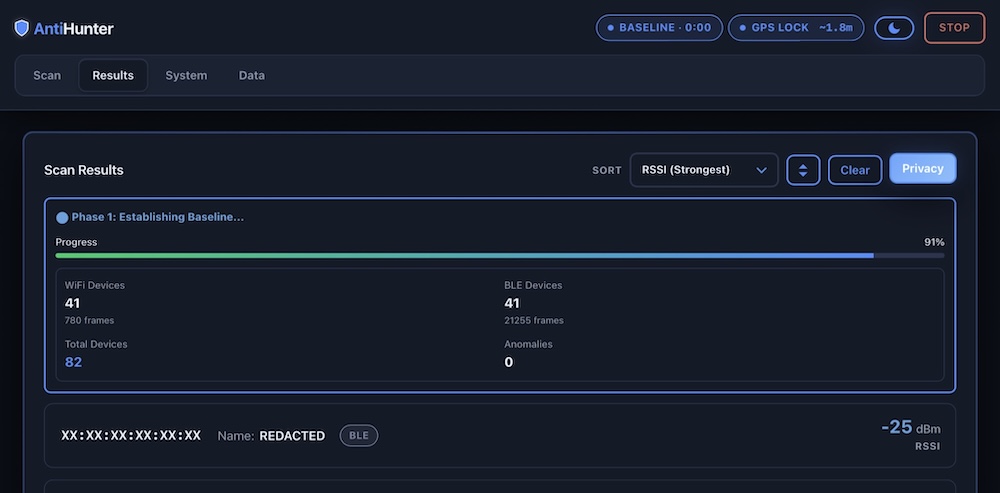Viewport: 1000px width, 493px height.
Task: Click the Phase 1: Establishing Baseline text
Action: coord(158,217)
